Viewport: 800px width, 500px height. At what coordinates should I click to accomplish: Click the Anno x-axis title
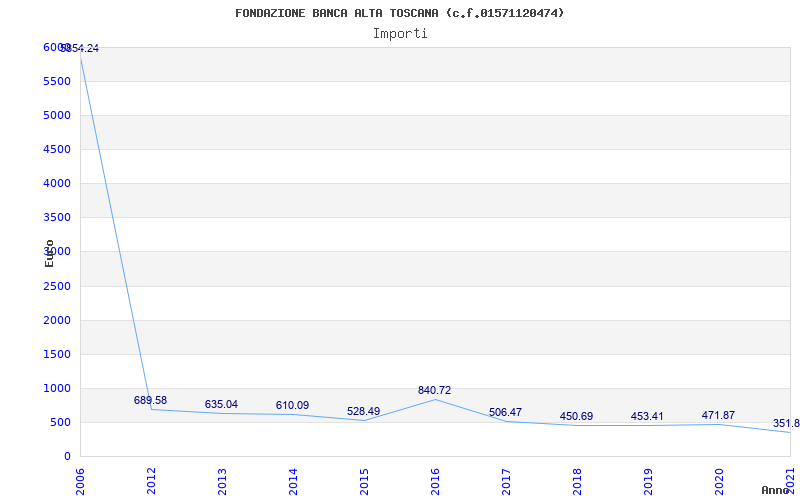click(x=776, y=490)
